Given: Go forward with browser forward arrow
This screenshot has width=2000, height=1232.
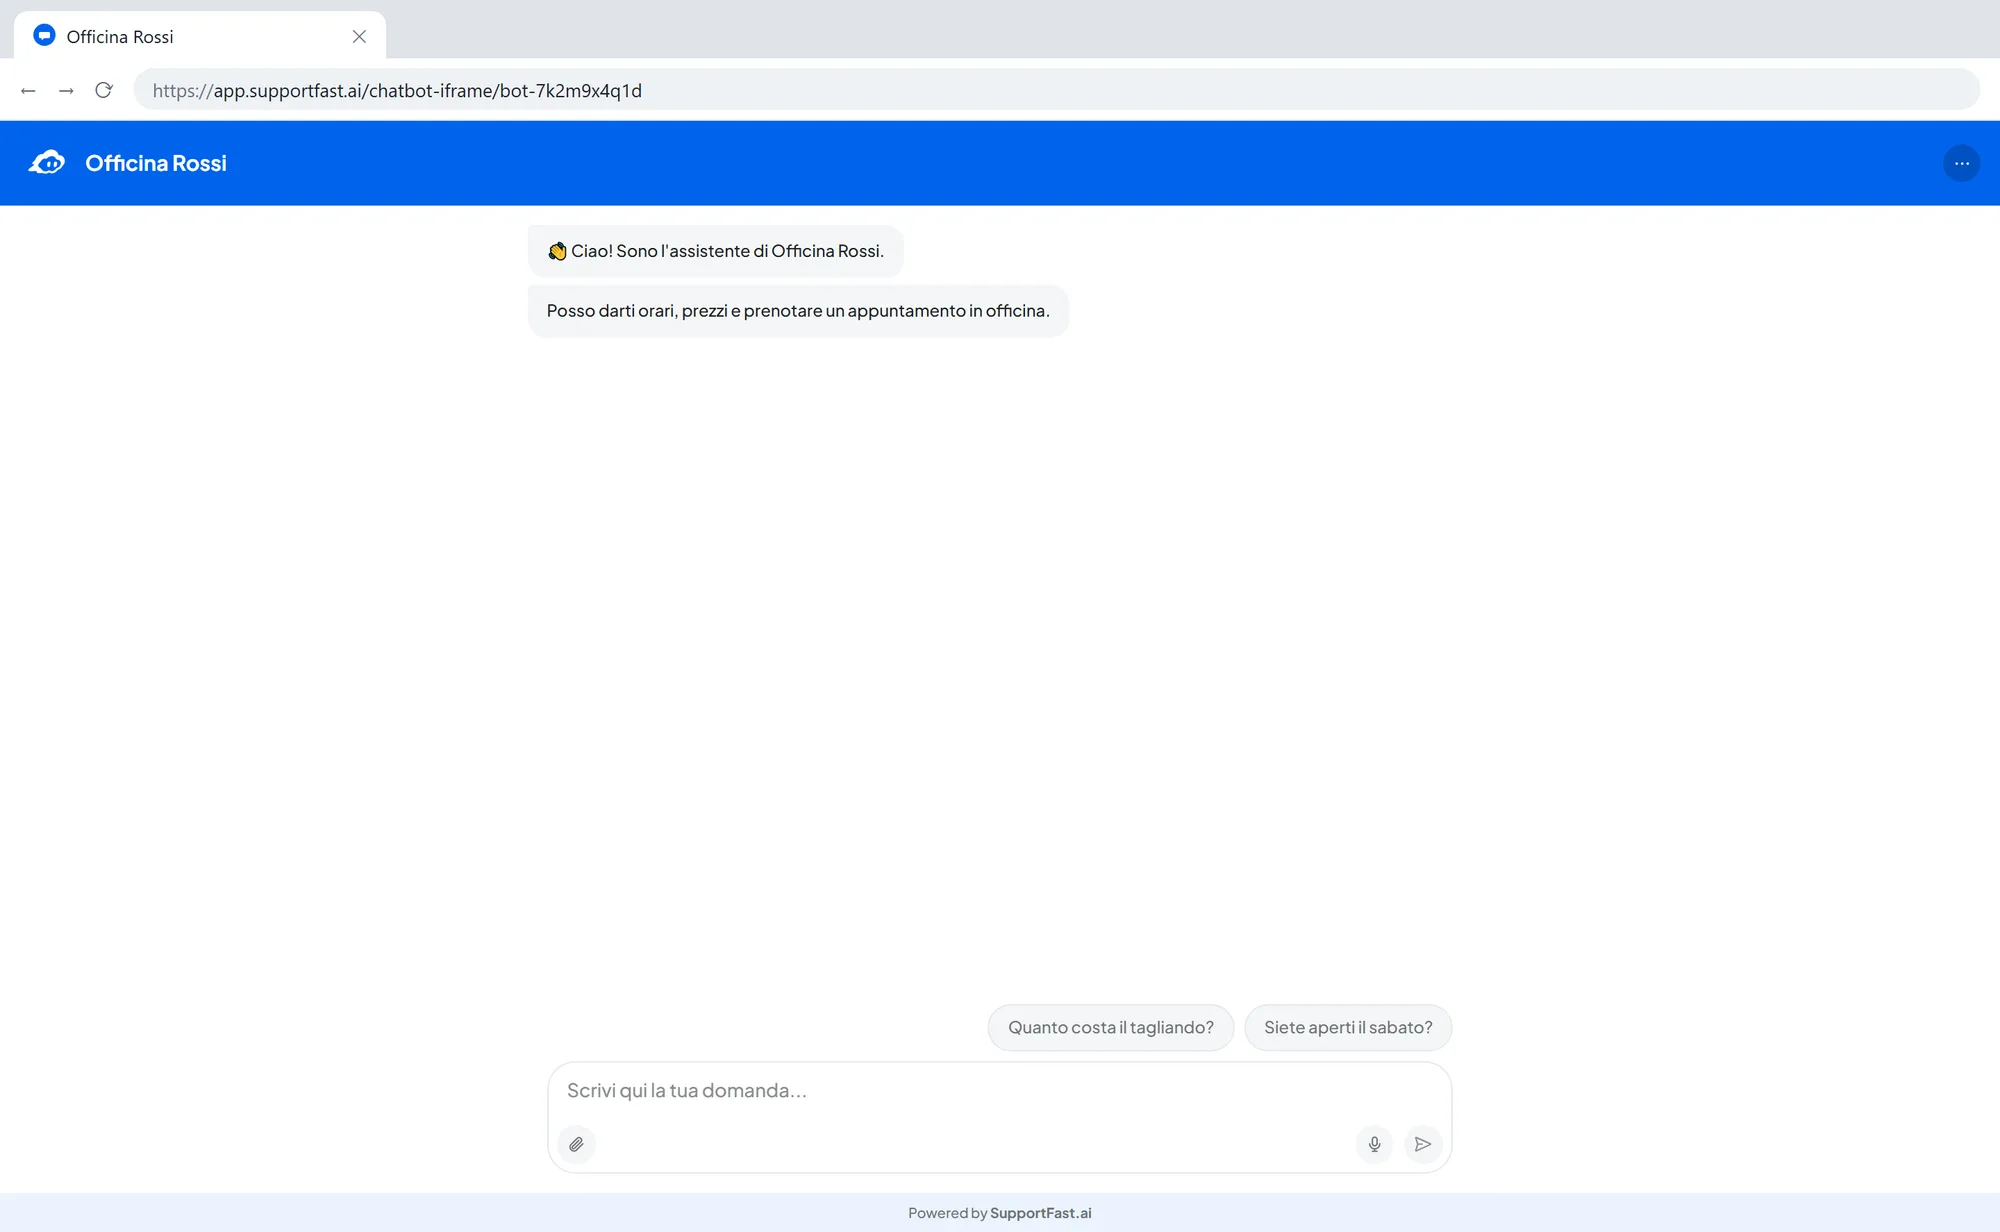Looking at the screenshot, I should 66,90.
